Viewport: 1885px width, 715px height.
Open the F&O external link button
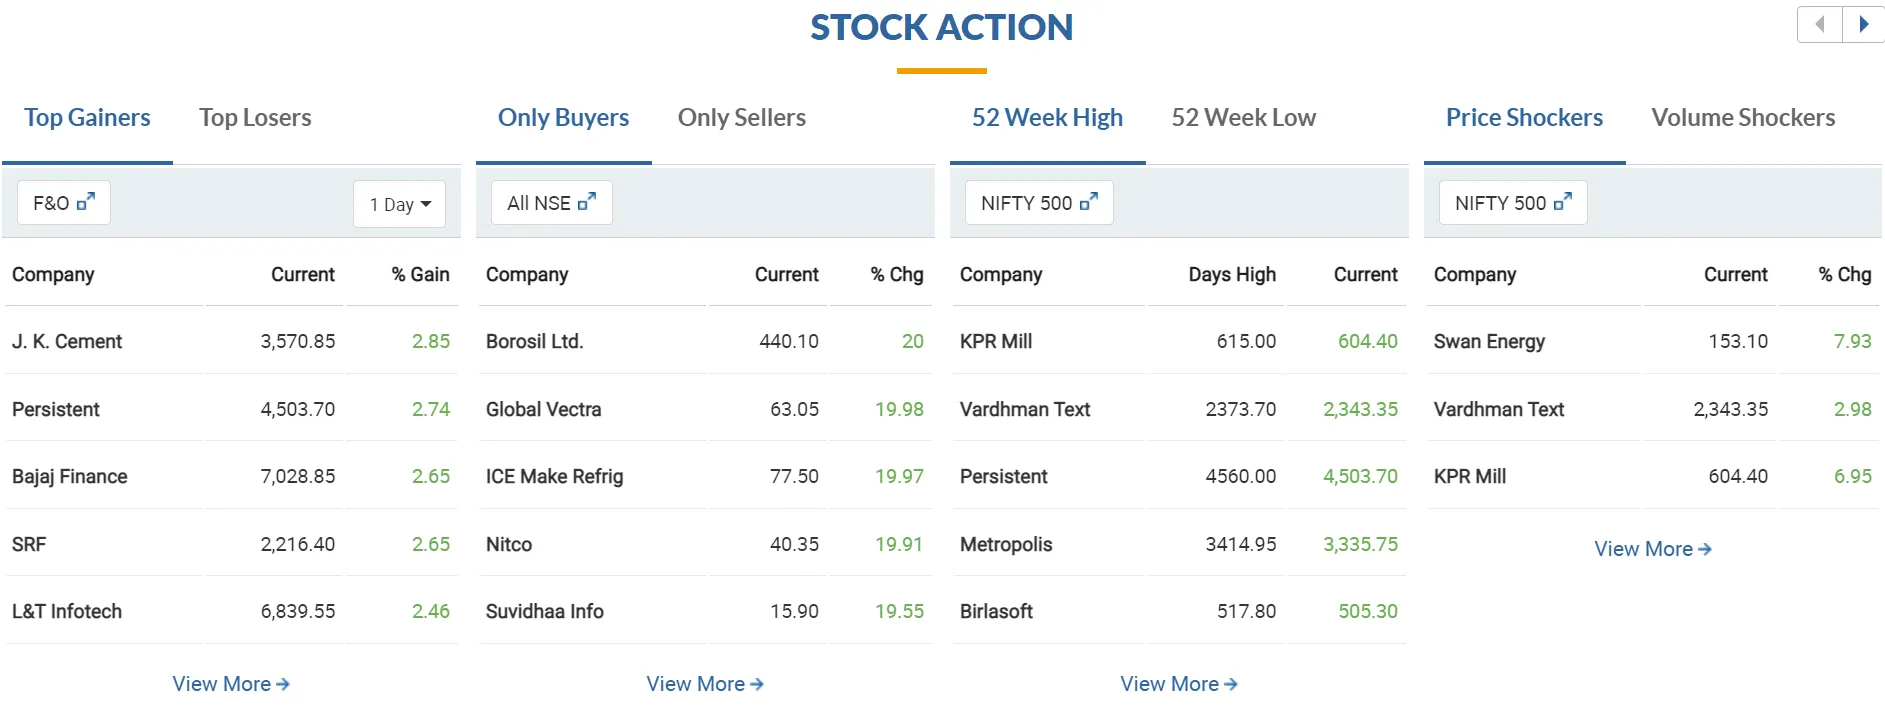tap(64, 203)
